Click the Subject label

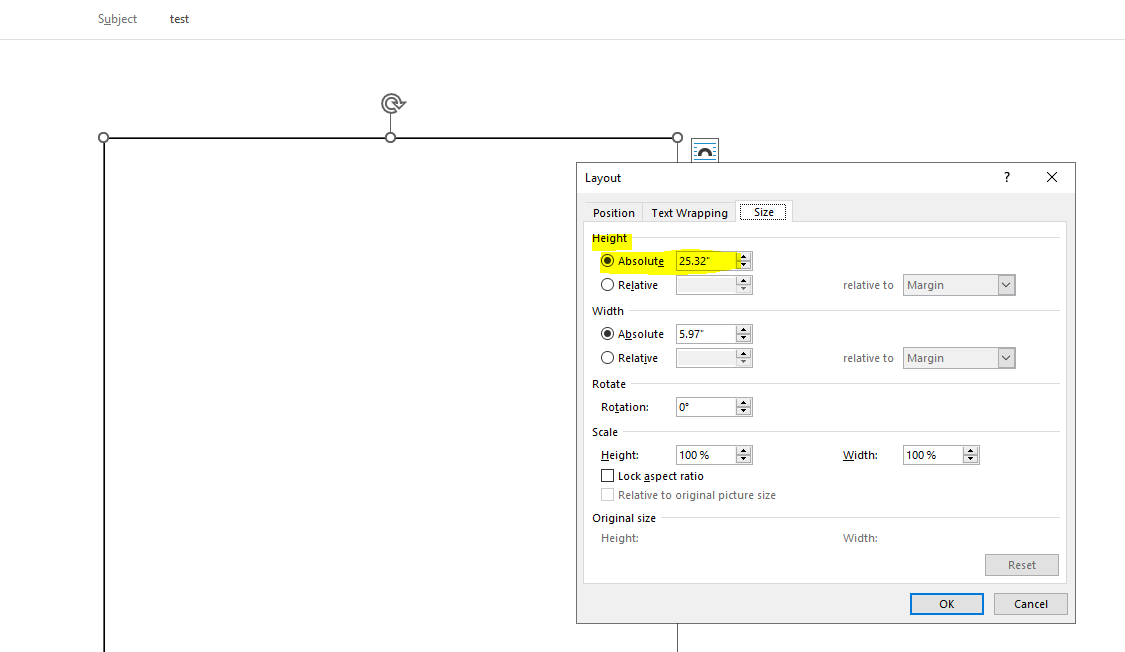tap(118, 19)
